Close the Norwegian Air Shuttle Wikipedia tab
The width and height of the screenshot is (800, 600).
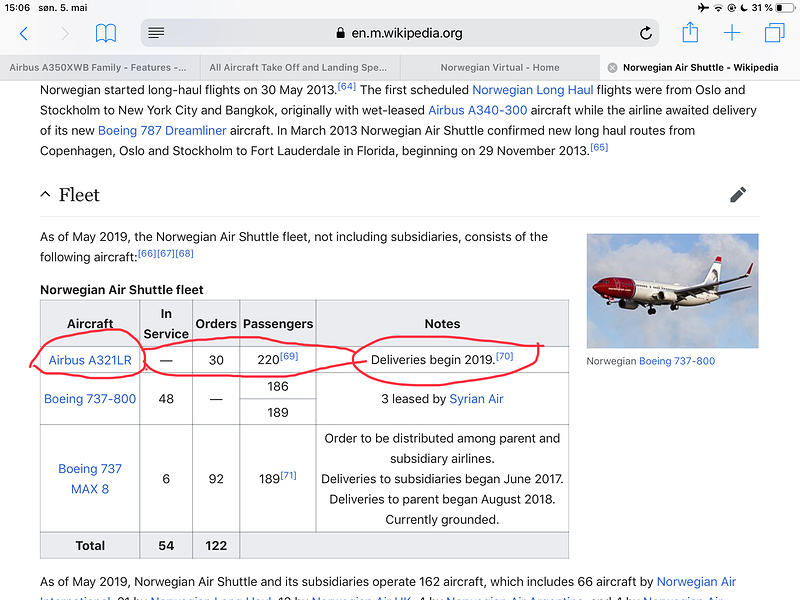pos(612,68)
